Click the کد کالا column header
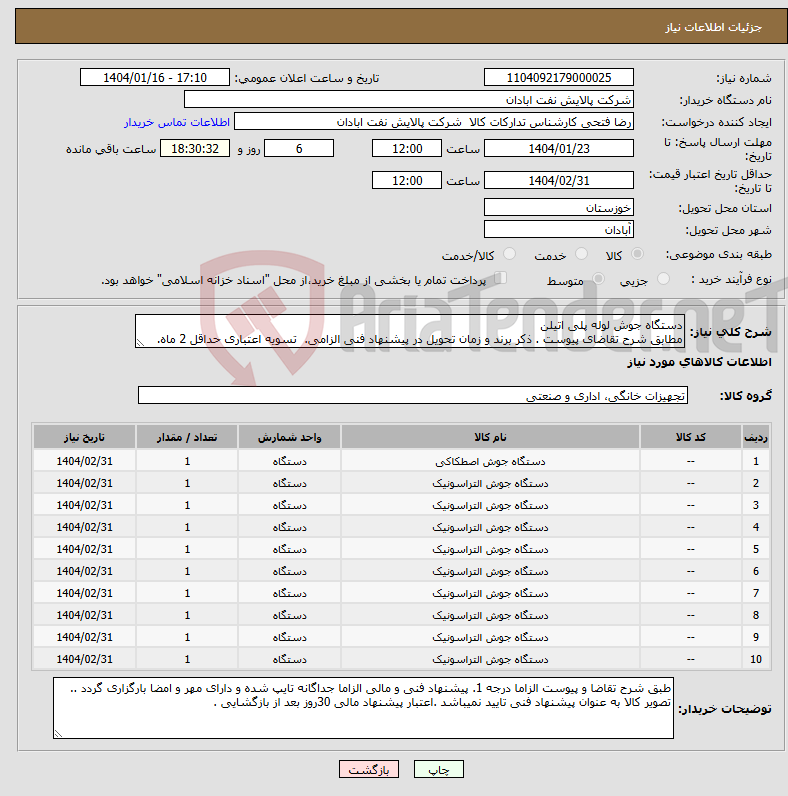Screen dimensions: 788x796 click(x=691, y=437)
